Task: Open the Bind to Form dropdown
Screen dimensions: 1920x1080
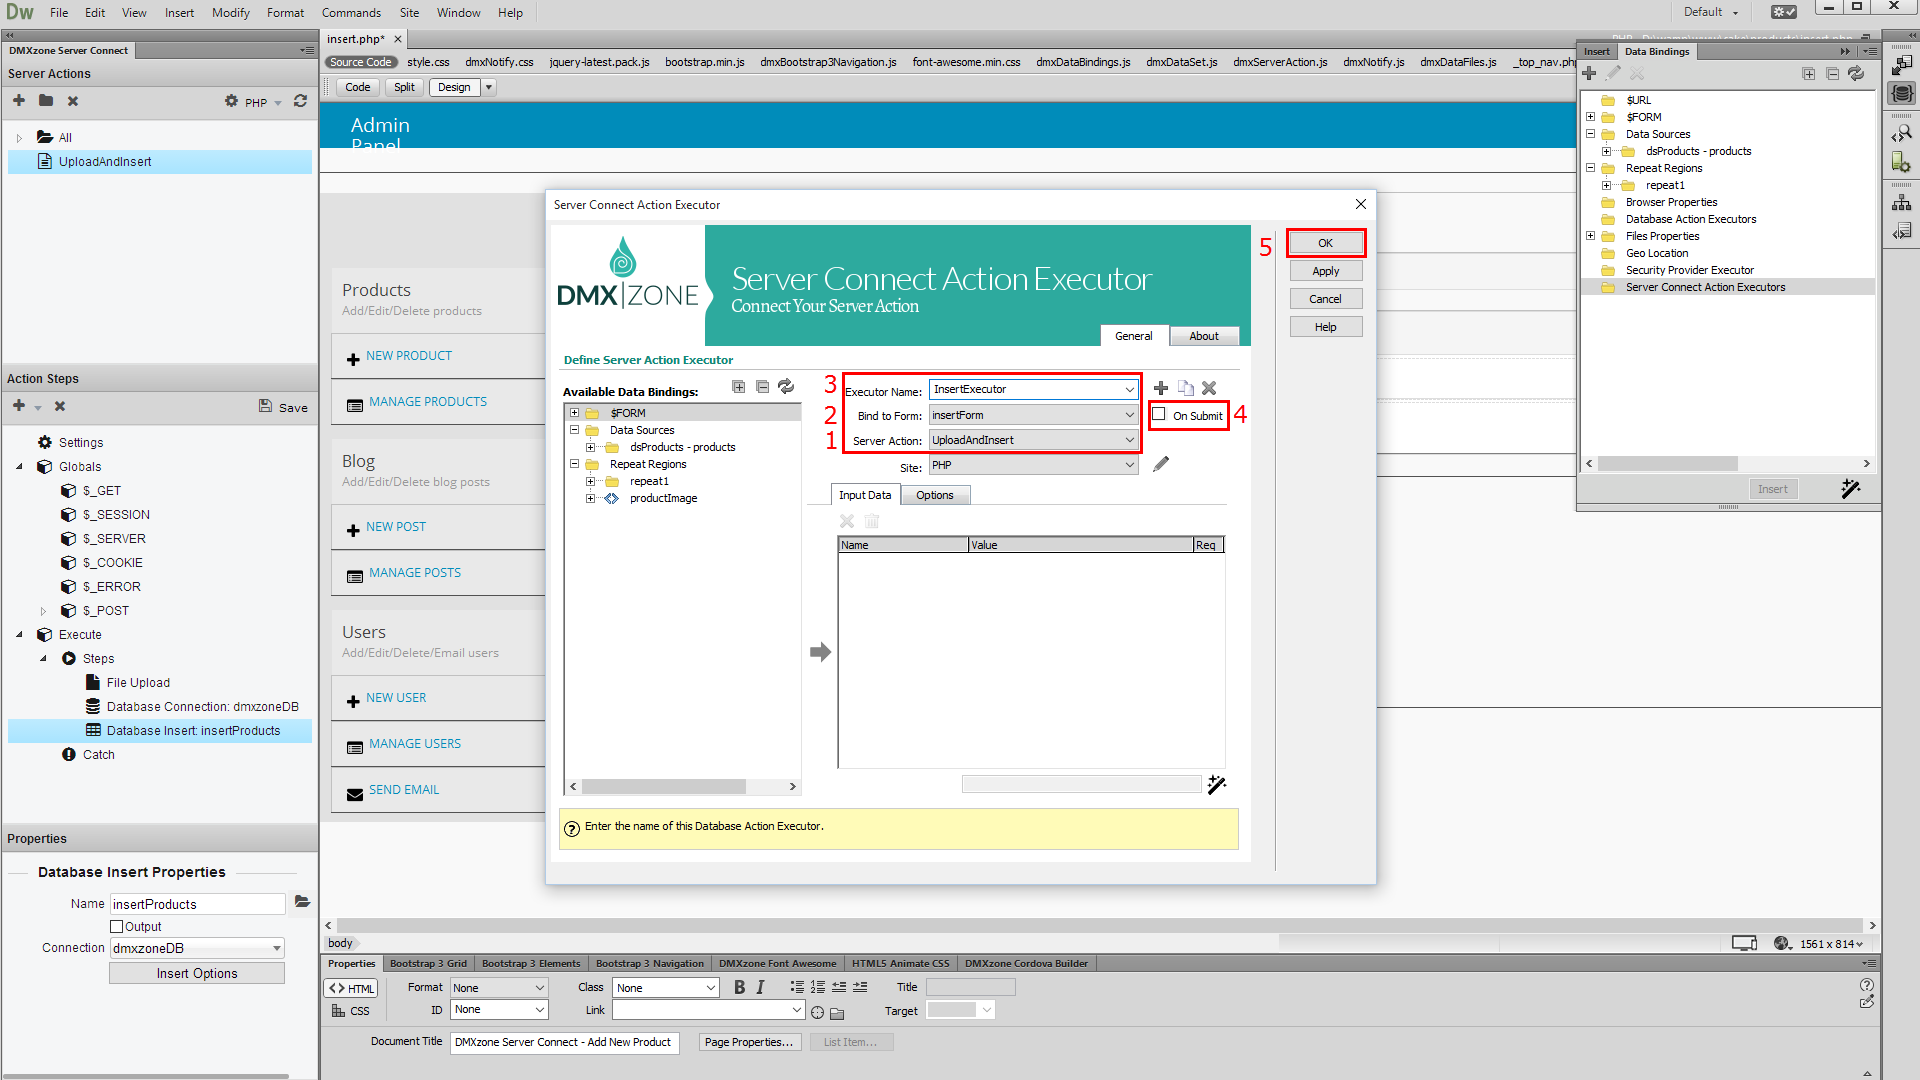Action: pyautogui.click(x=1129, y=415)
